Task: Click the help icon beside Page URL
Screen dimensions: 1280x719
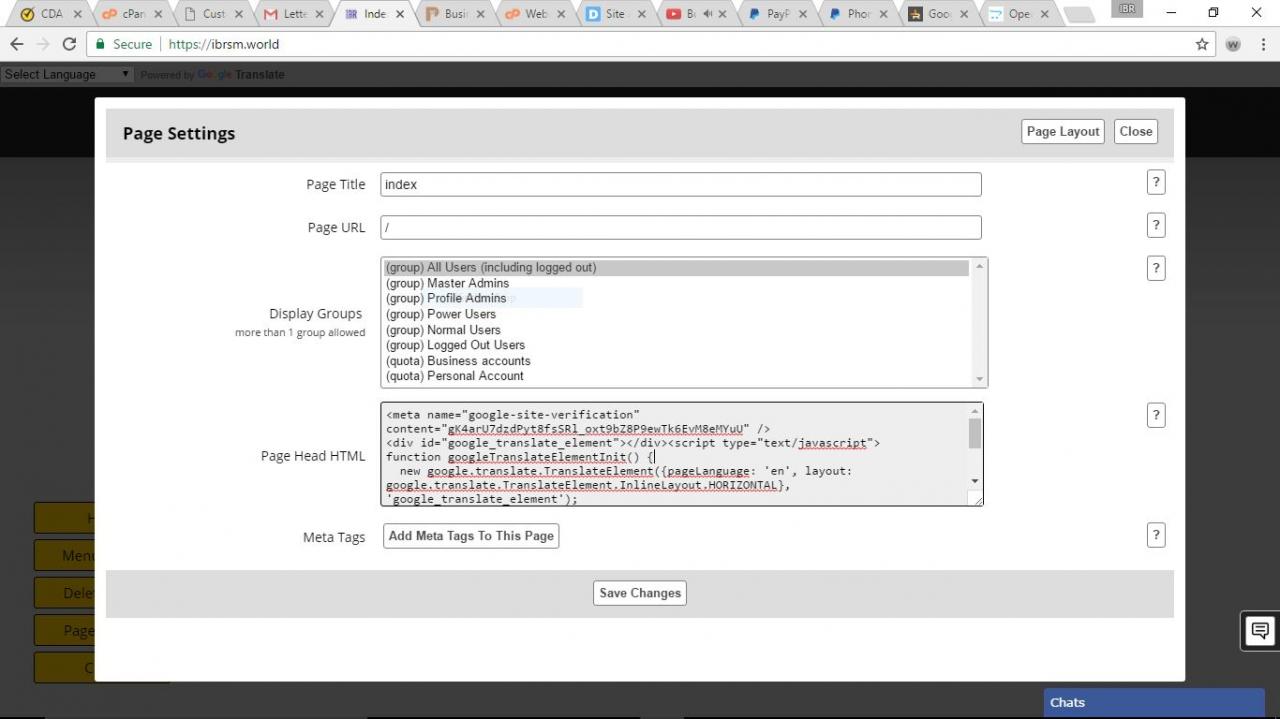Action: coord(1156,225)
